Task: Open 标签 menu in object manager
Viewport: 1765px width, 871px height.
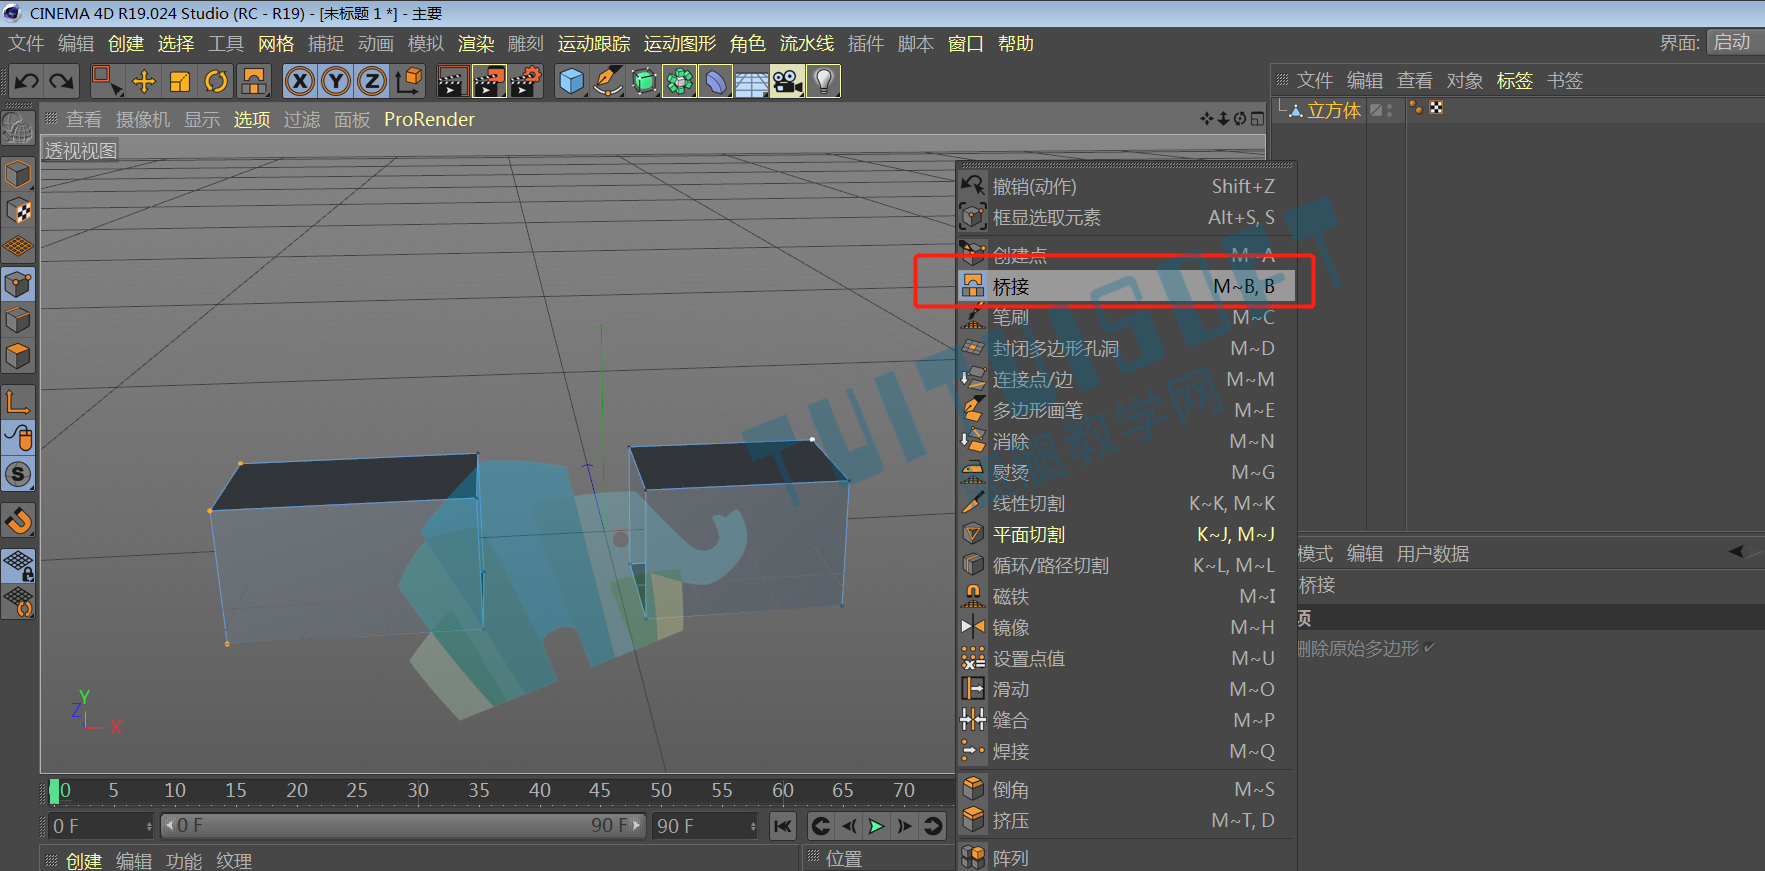Action: (1515, 81)
